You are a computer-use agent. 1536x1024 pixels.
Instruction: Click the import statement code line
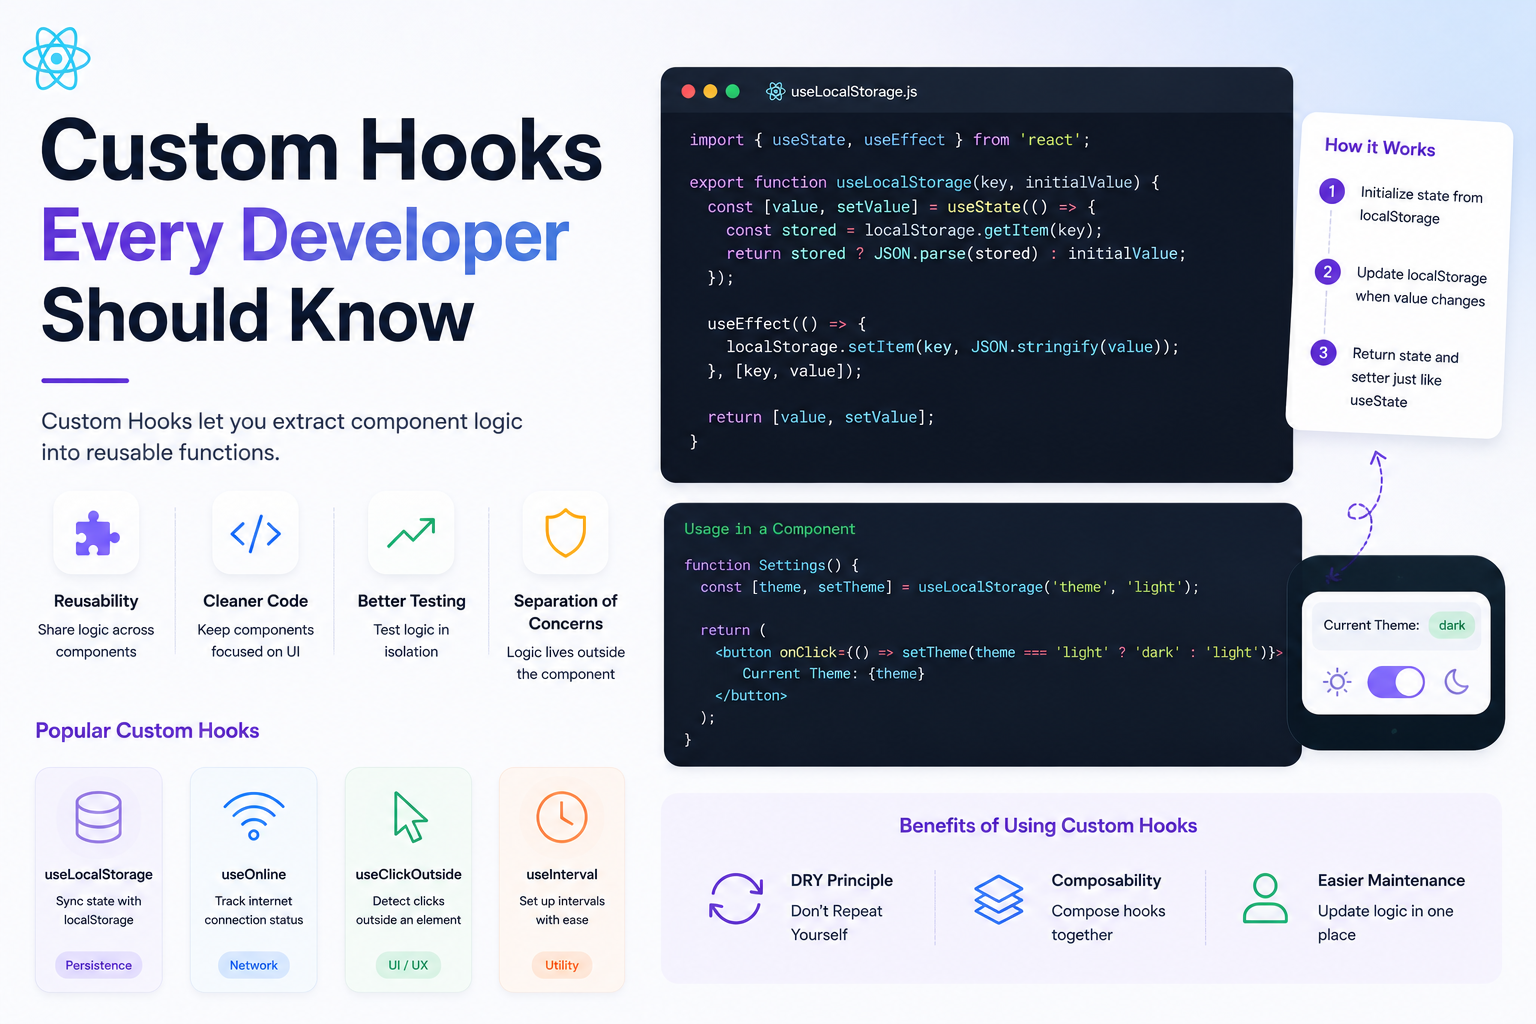(890, 140)
